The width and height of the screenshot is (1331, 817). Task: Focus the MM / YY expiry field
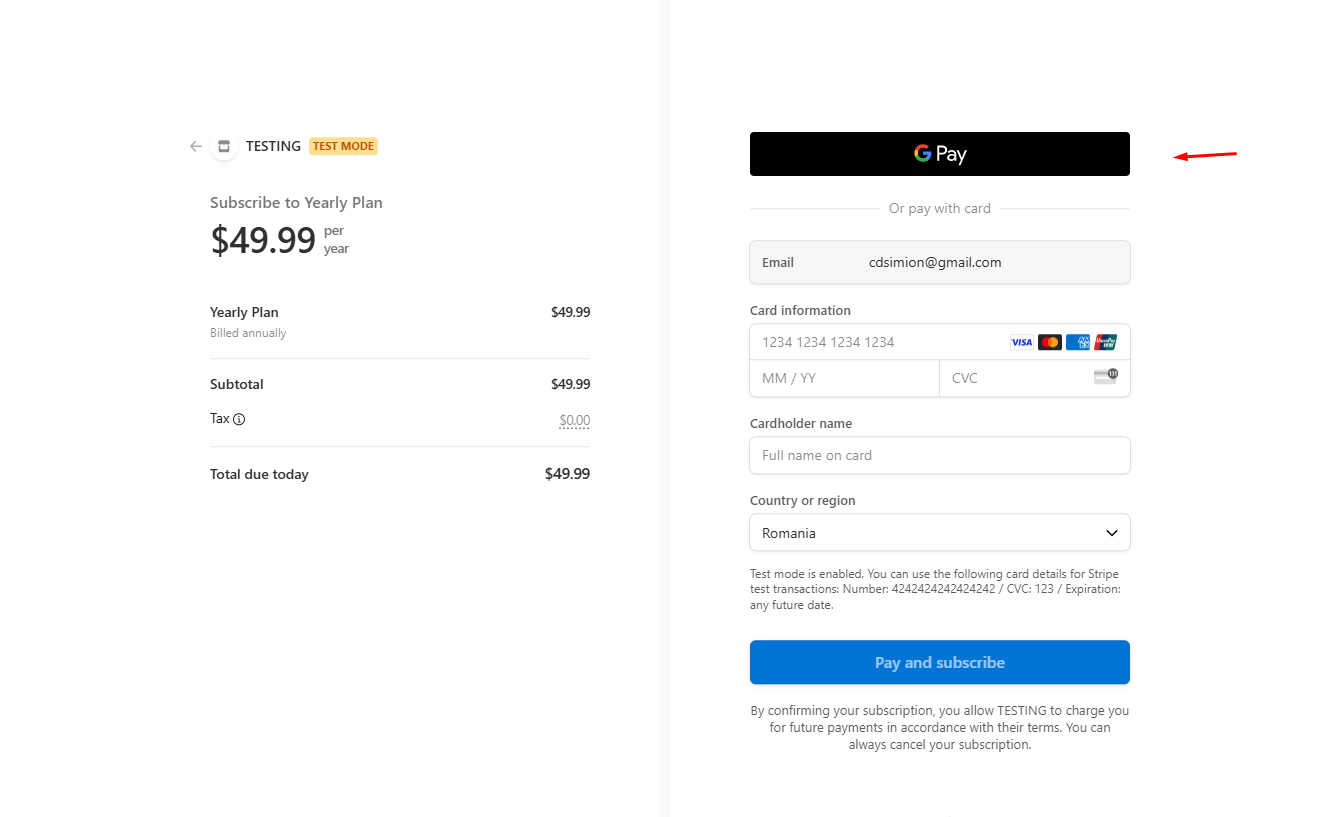coord(845,378)
